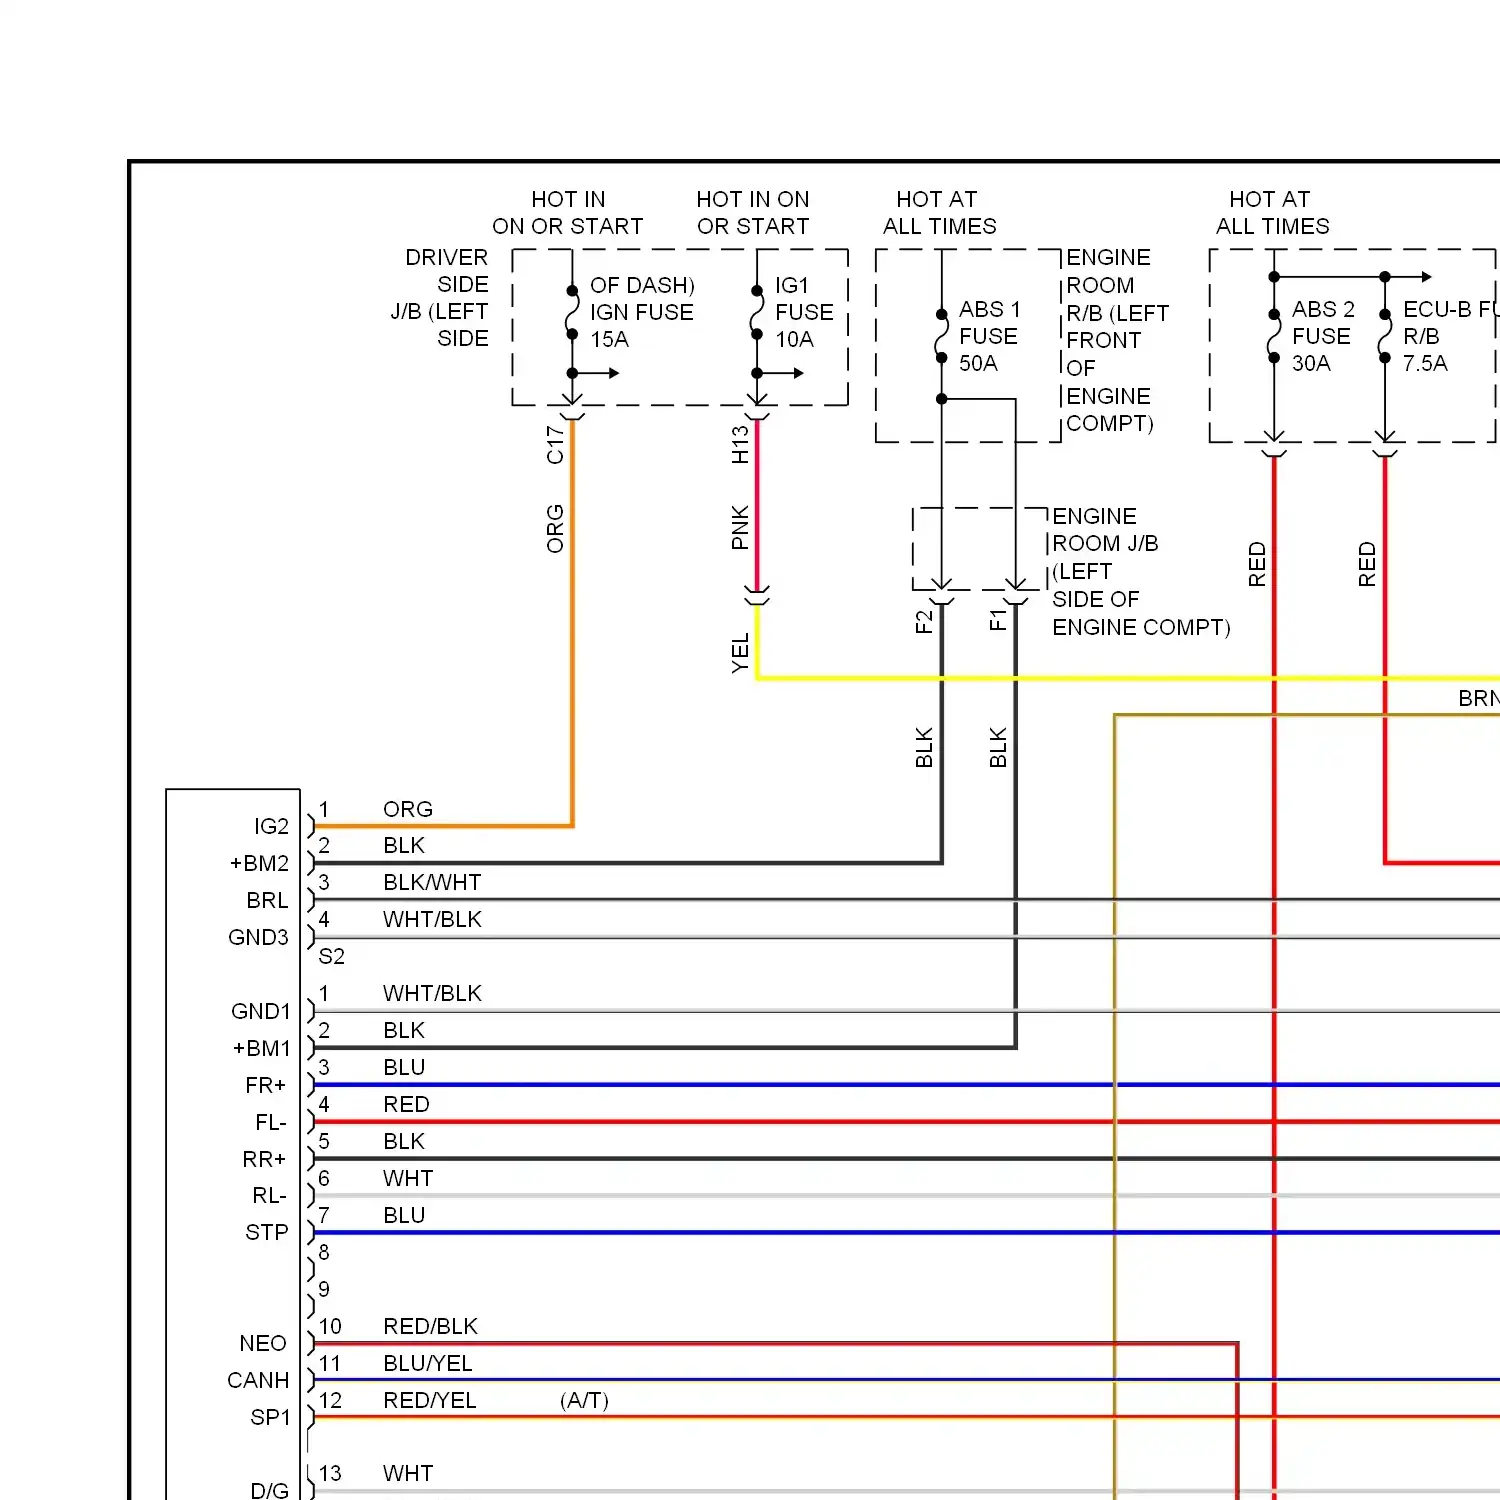Viewport: 1500px width, 1500px height.
Task: Click the NEO terminal label
Action: (263, 1343)
